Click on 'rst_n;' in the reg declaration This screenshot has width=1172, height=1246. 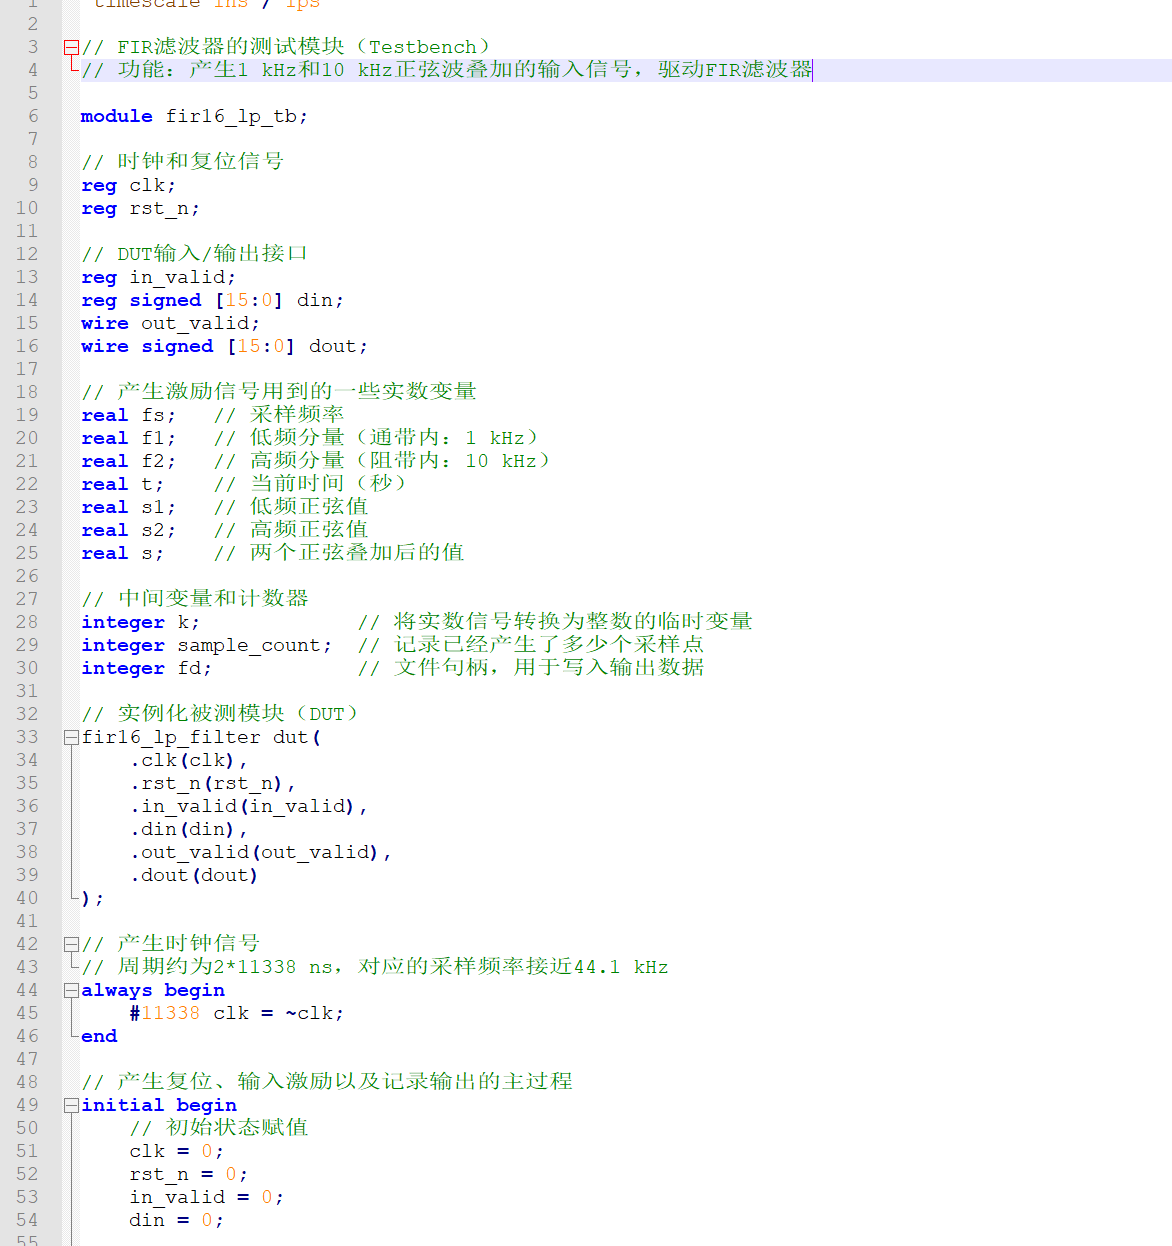[164, 208]
